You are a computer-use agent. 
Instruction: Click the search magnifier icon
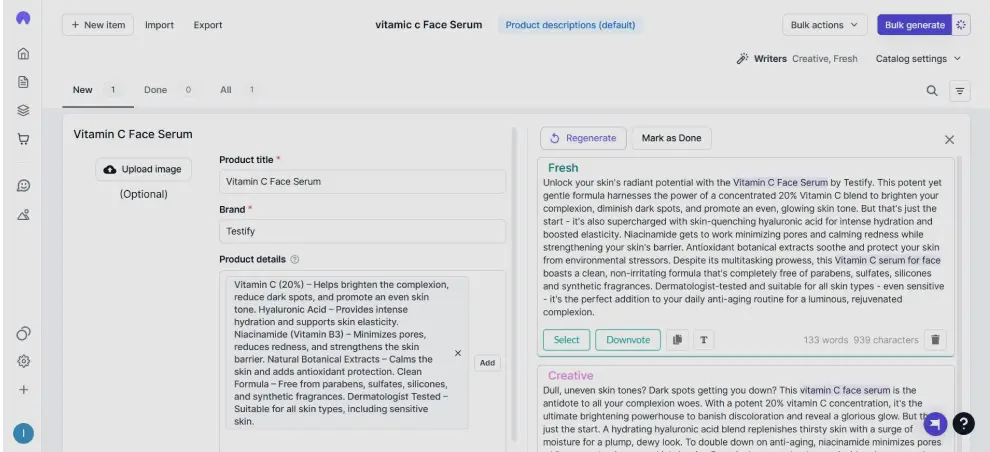[932, 91]
